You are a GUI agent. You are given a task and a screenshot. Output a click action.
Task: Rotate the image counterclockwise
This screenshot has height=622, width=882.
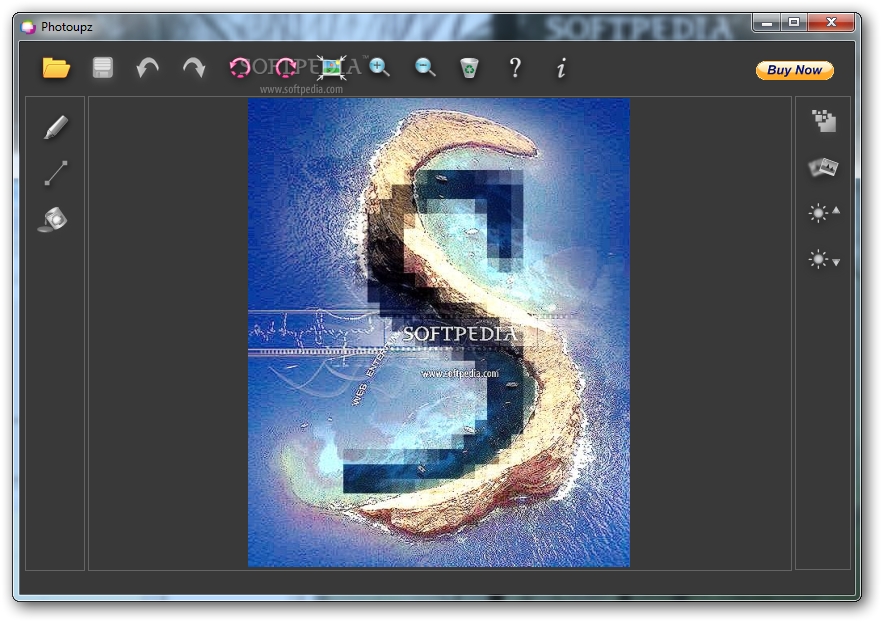point(240,67)
